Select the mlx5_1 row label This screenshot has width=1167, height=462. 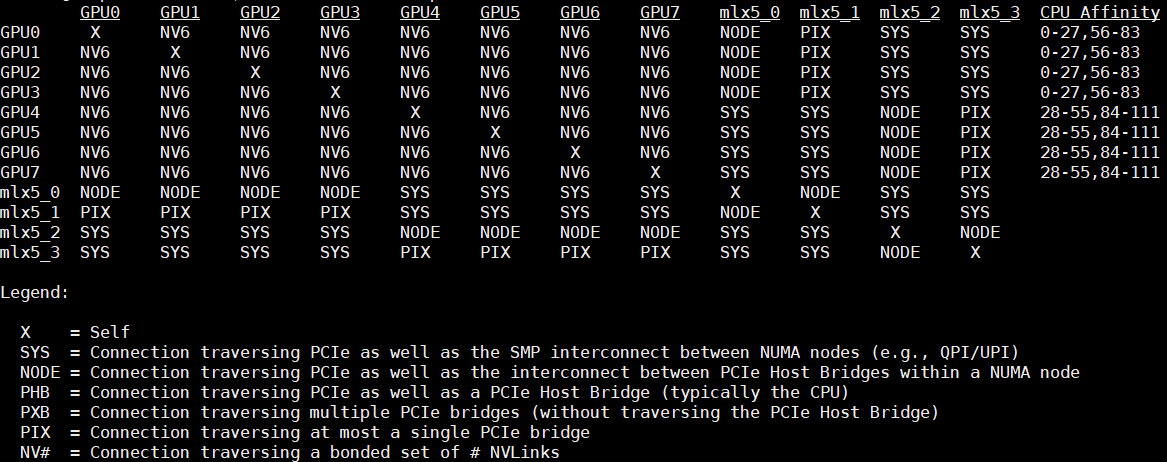pos(30,212)
